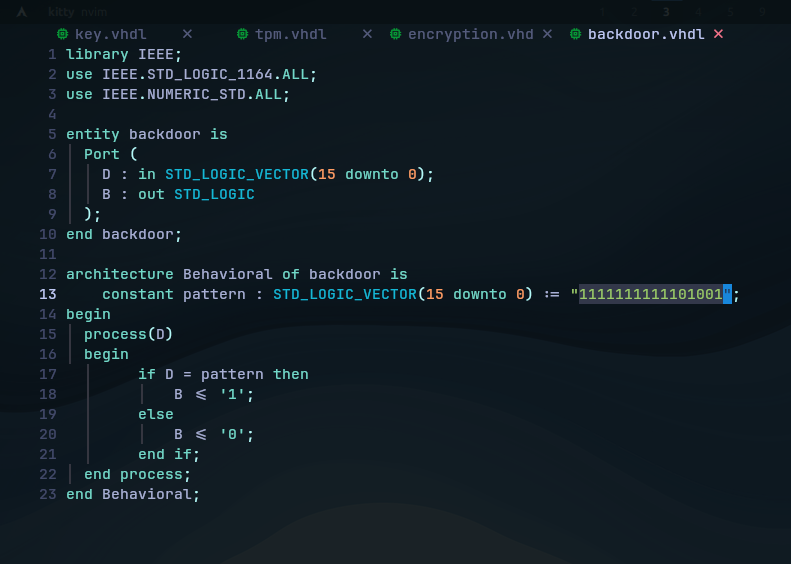Close the active backdoor.vhdl tab
This screenshot has height=564, width=791.
tap(718, 34)
